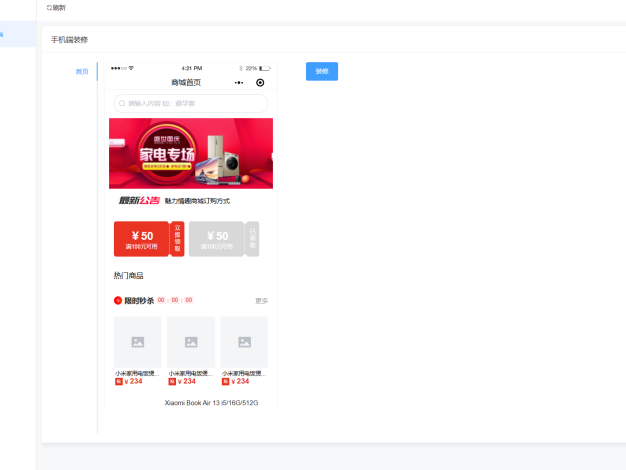
Task: Click the red ¥50 coupon
Action: point(142,239)
